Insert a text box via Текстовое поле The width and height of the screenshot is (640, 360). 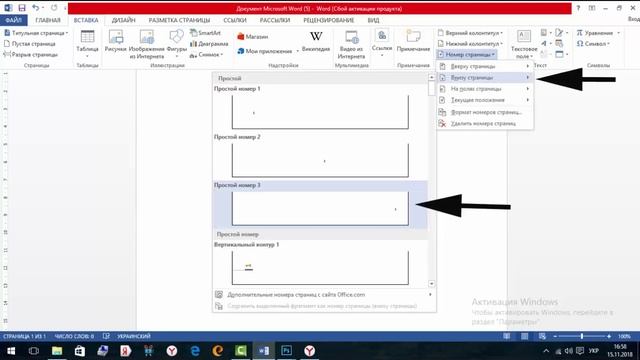[524, 44]
